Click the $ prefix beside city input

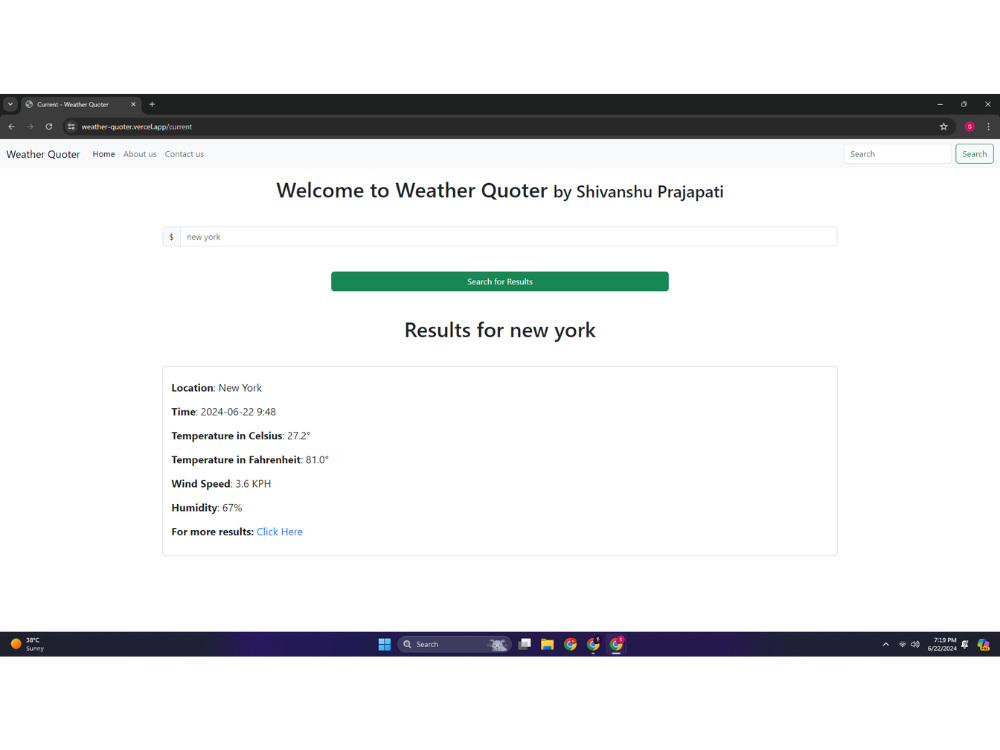pos(172,237)
